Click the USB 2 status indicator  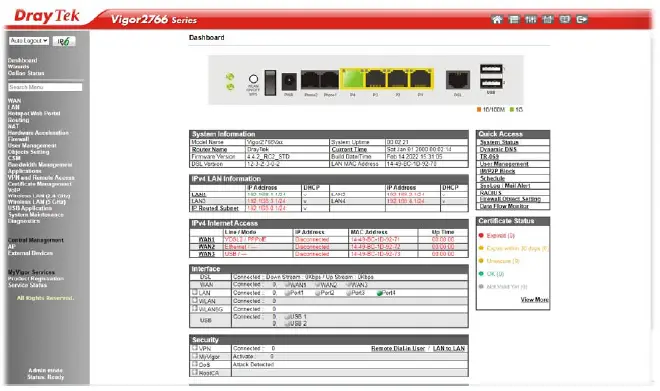coord(287,324)
